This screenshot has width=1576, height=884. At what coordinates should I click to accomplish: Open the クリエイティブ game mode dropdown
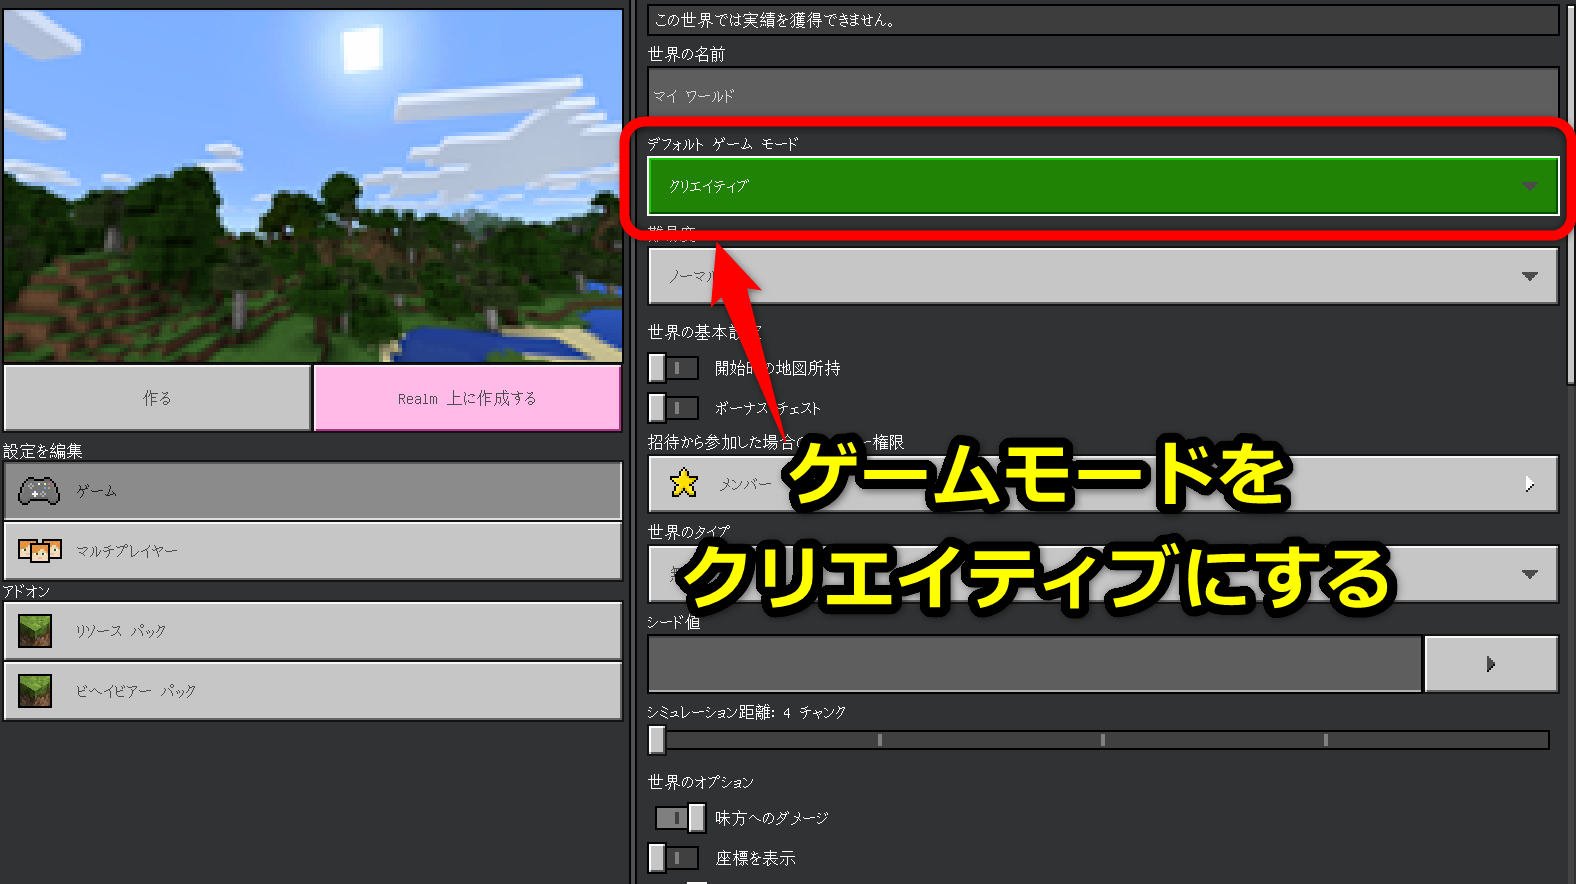pyautogui.click(x=1102, y=186)
